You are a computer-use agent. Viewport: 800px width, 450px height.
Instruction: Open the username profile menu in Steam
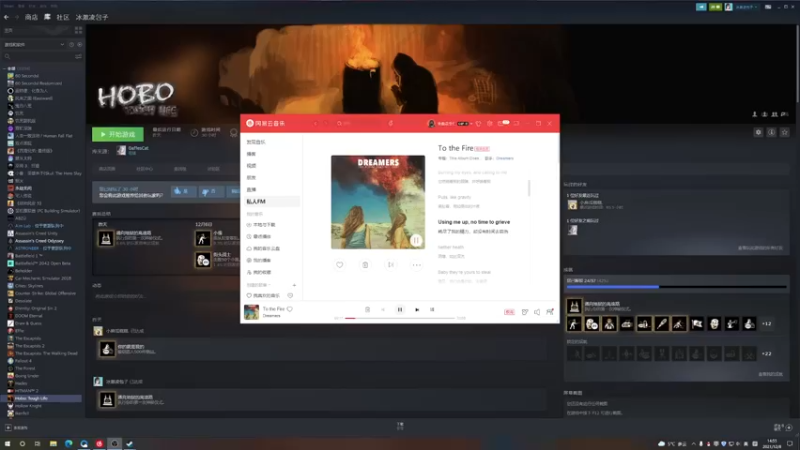click(92, 17)
